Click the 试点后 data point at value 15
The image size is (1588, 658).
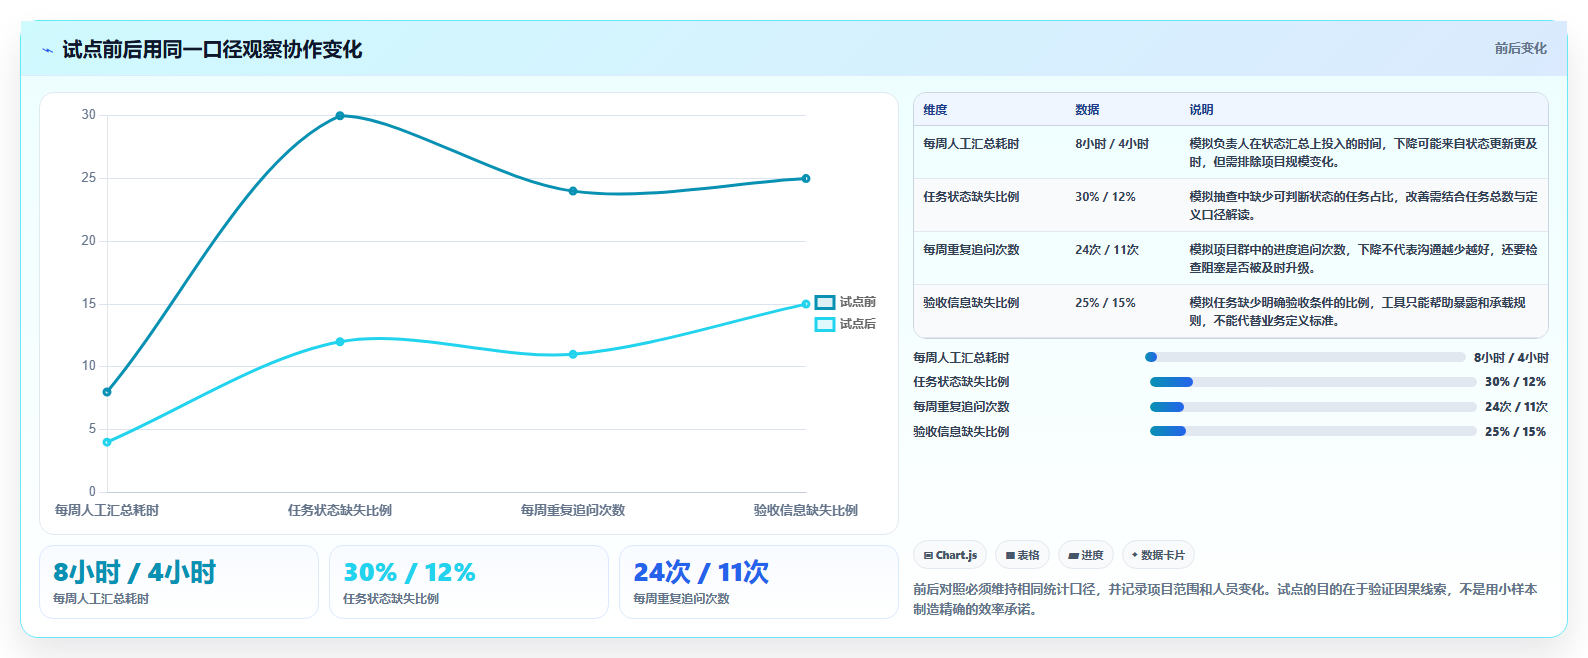pos(806,304)
